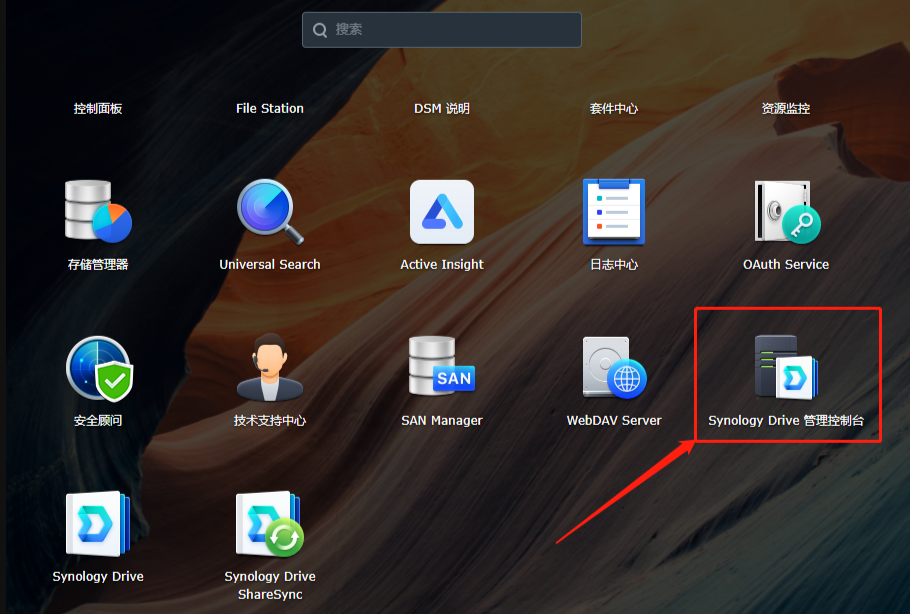Viewport: 910px width, 614px height.
Task: Click the 搜索 search input field
Action: pyautogui.click(x=450, y=30)
